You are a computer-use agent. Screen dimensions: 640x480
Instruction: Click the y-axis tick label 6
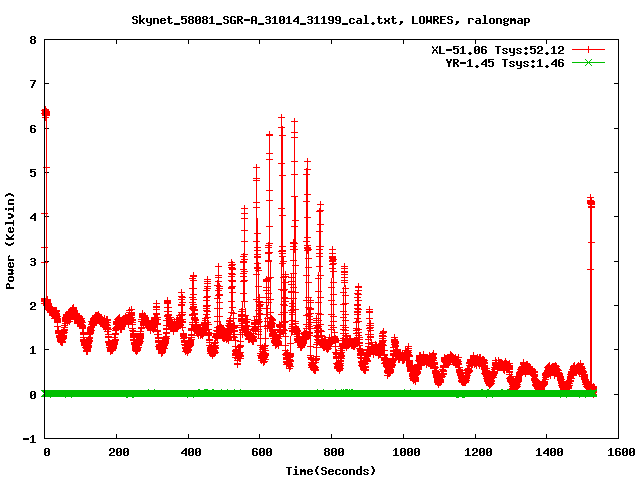33,129
